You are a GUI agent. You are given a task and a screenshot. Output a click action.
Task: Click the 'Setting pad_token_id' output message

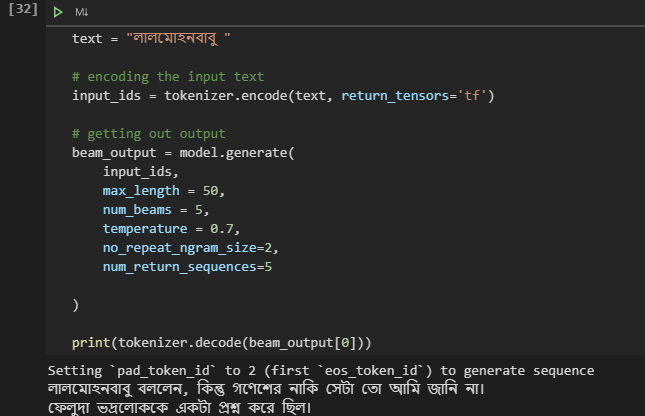321,371
